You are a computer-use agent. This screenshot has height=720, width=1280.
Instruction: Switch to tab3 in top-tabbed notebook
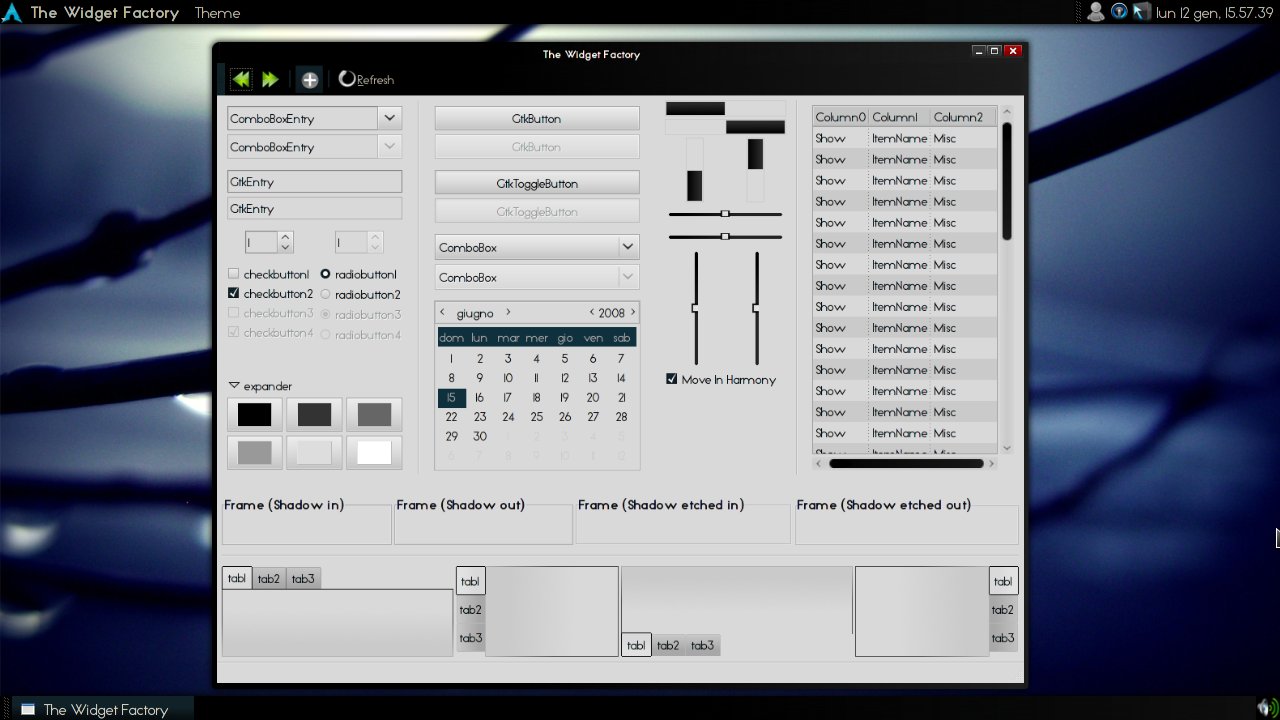pyautogui.click(x=303, y=579)
